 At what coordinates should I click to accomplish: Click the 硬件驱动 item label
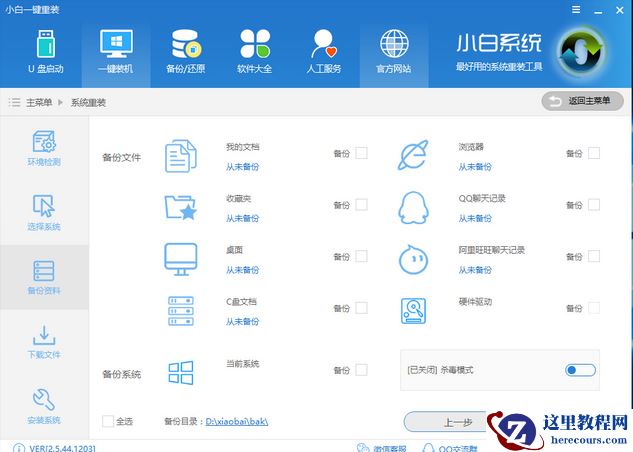click(475, 301)
